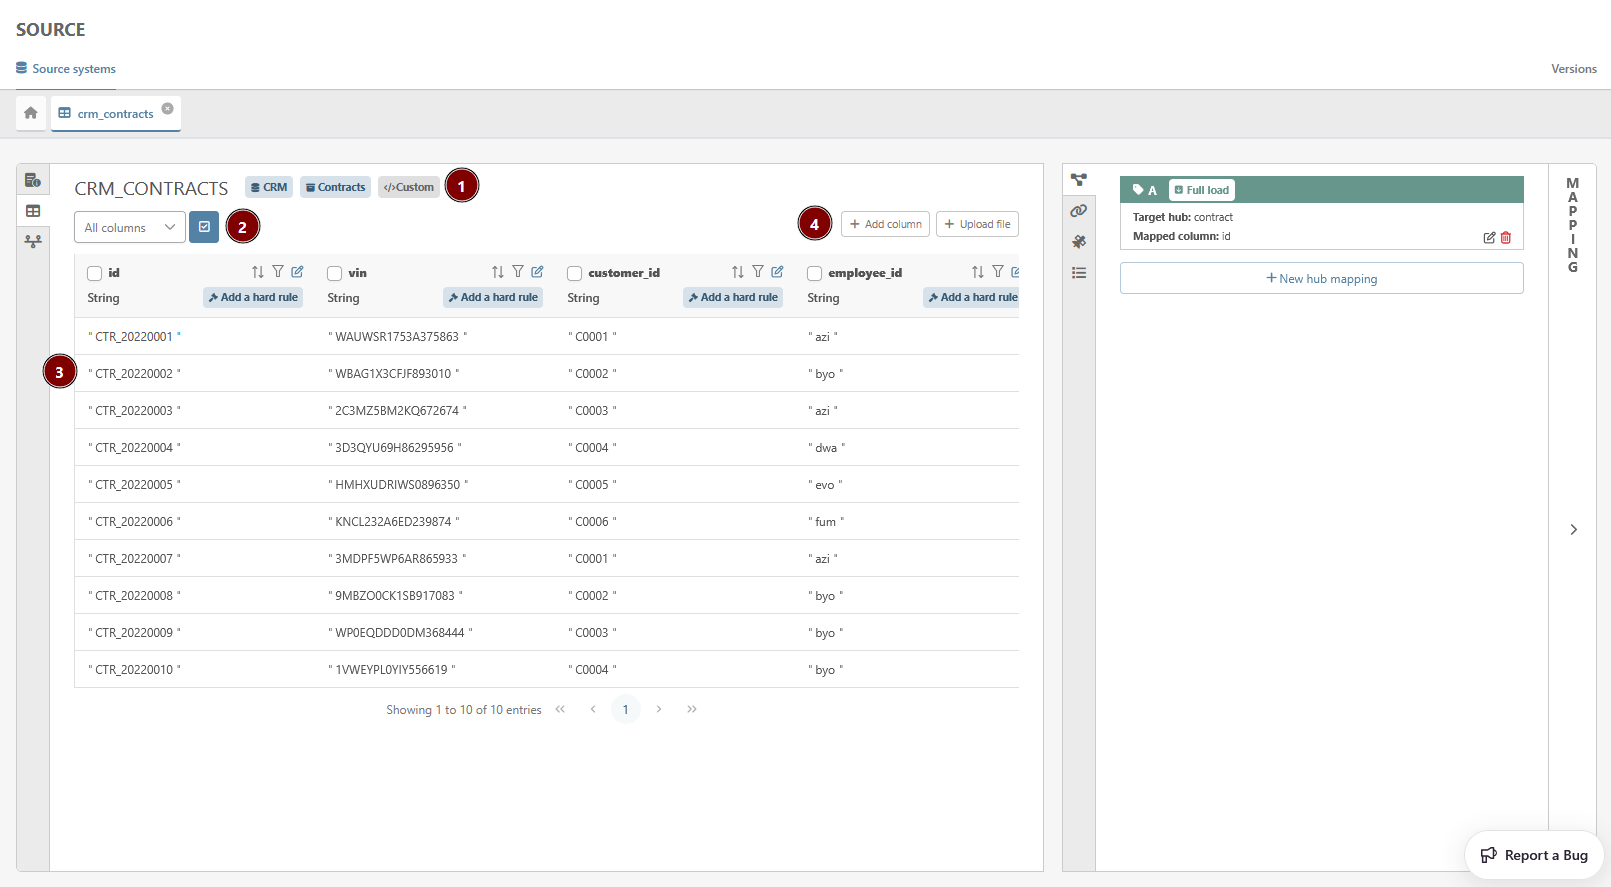Check the vin column checkbox
Screen dimensions: 1611x887
[335, 273]
